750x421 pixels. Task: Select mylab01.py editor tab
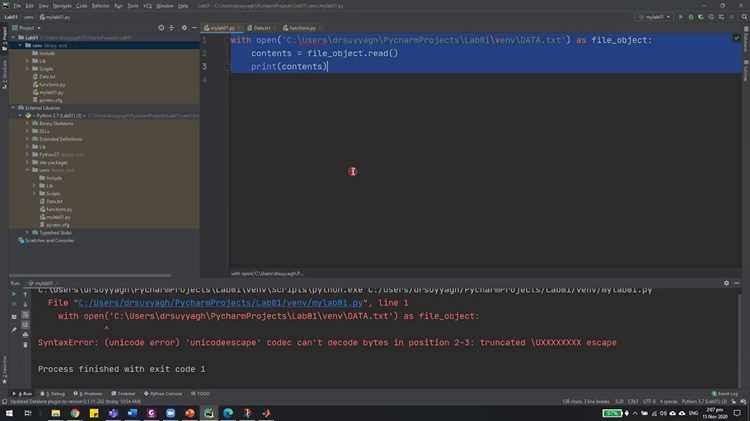222,28
